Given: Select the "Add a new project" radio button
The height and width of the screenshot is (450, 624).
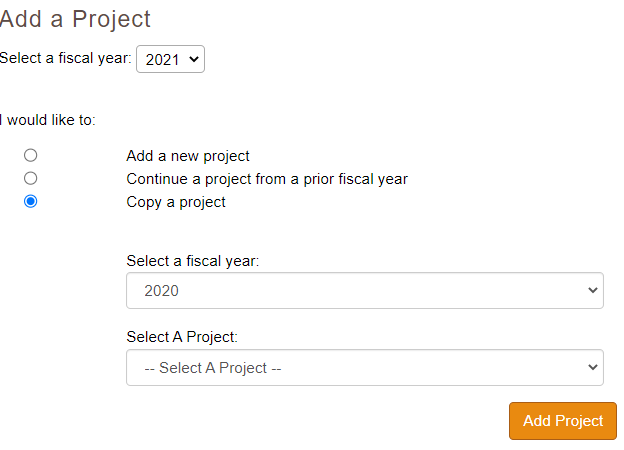Looking at the screenshot, I should [x=31, y=155].
